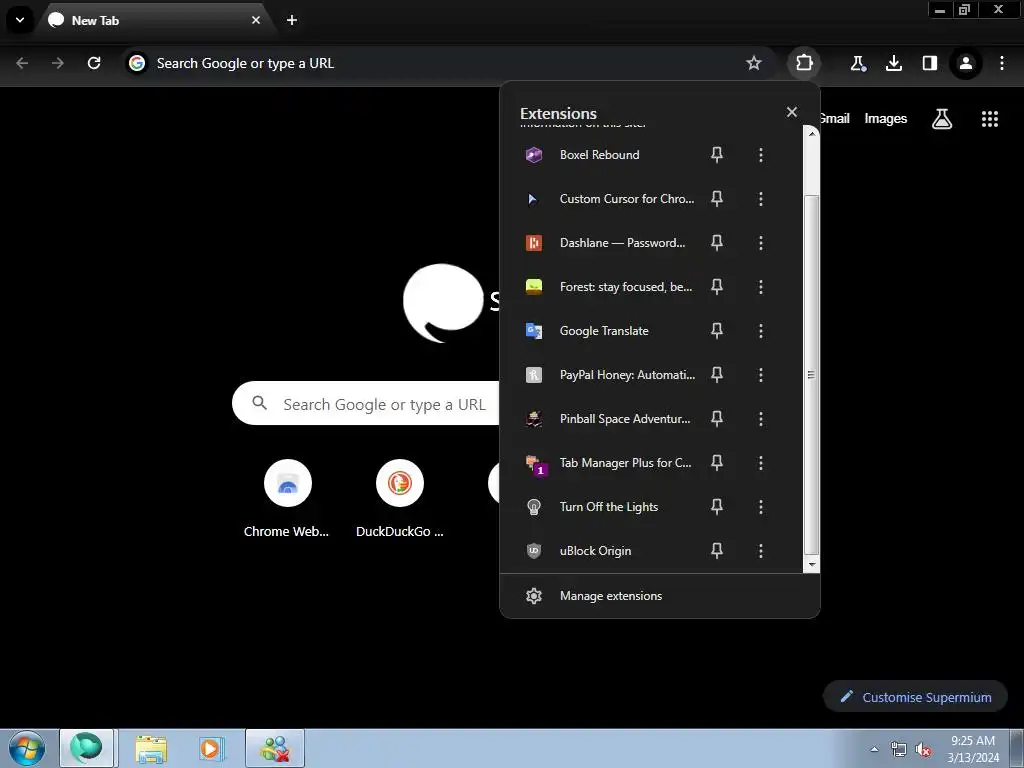Open the profile avatar button
Image resolution: width=1024 pixels, height=768 pixels.
click(965, 63)
